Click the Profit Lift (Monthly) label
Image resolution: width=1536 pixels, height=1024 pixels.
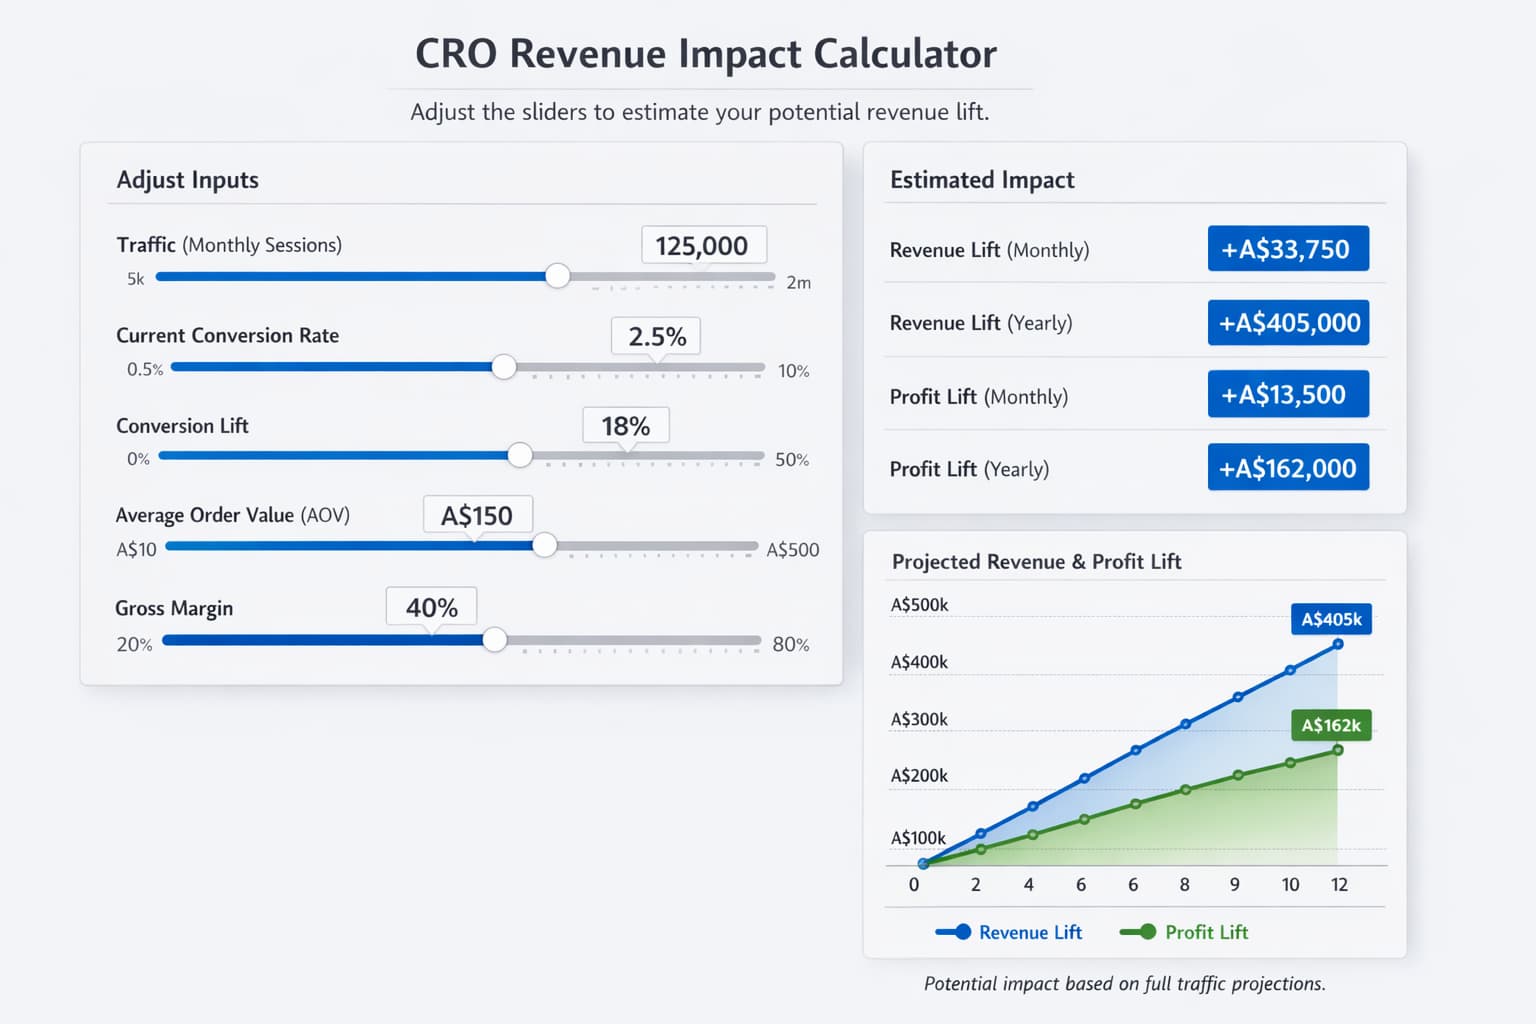click(x=979, y=397)
